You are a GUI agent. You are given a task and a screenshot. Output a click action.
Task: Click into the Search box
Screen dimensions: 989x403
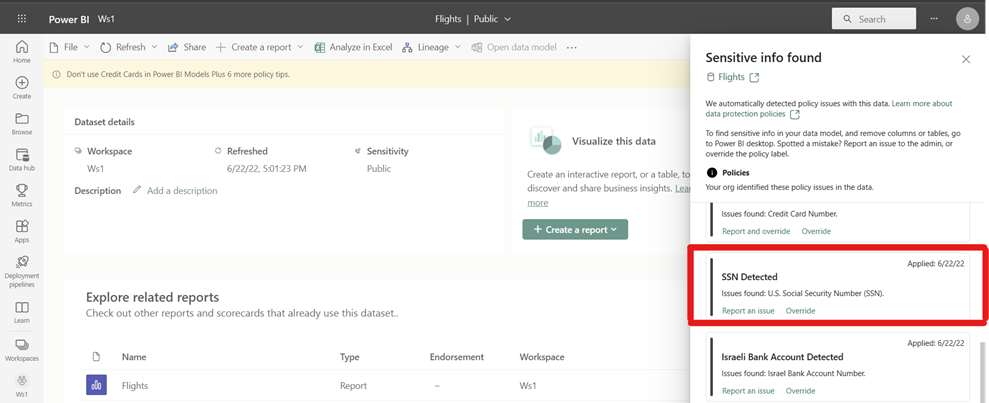874,19
